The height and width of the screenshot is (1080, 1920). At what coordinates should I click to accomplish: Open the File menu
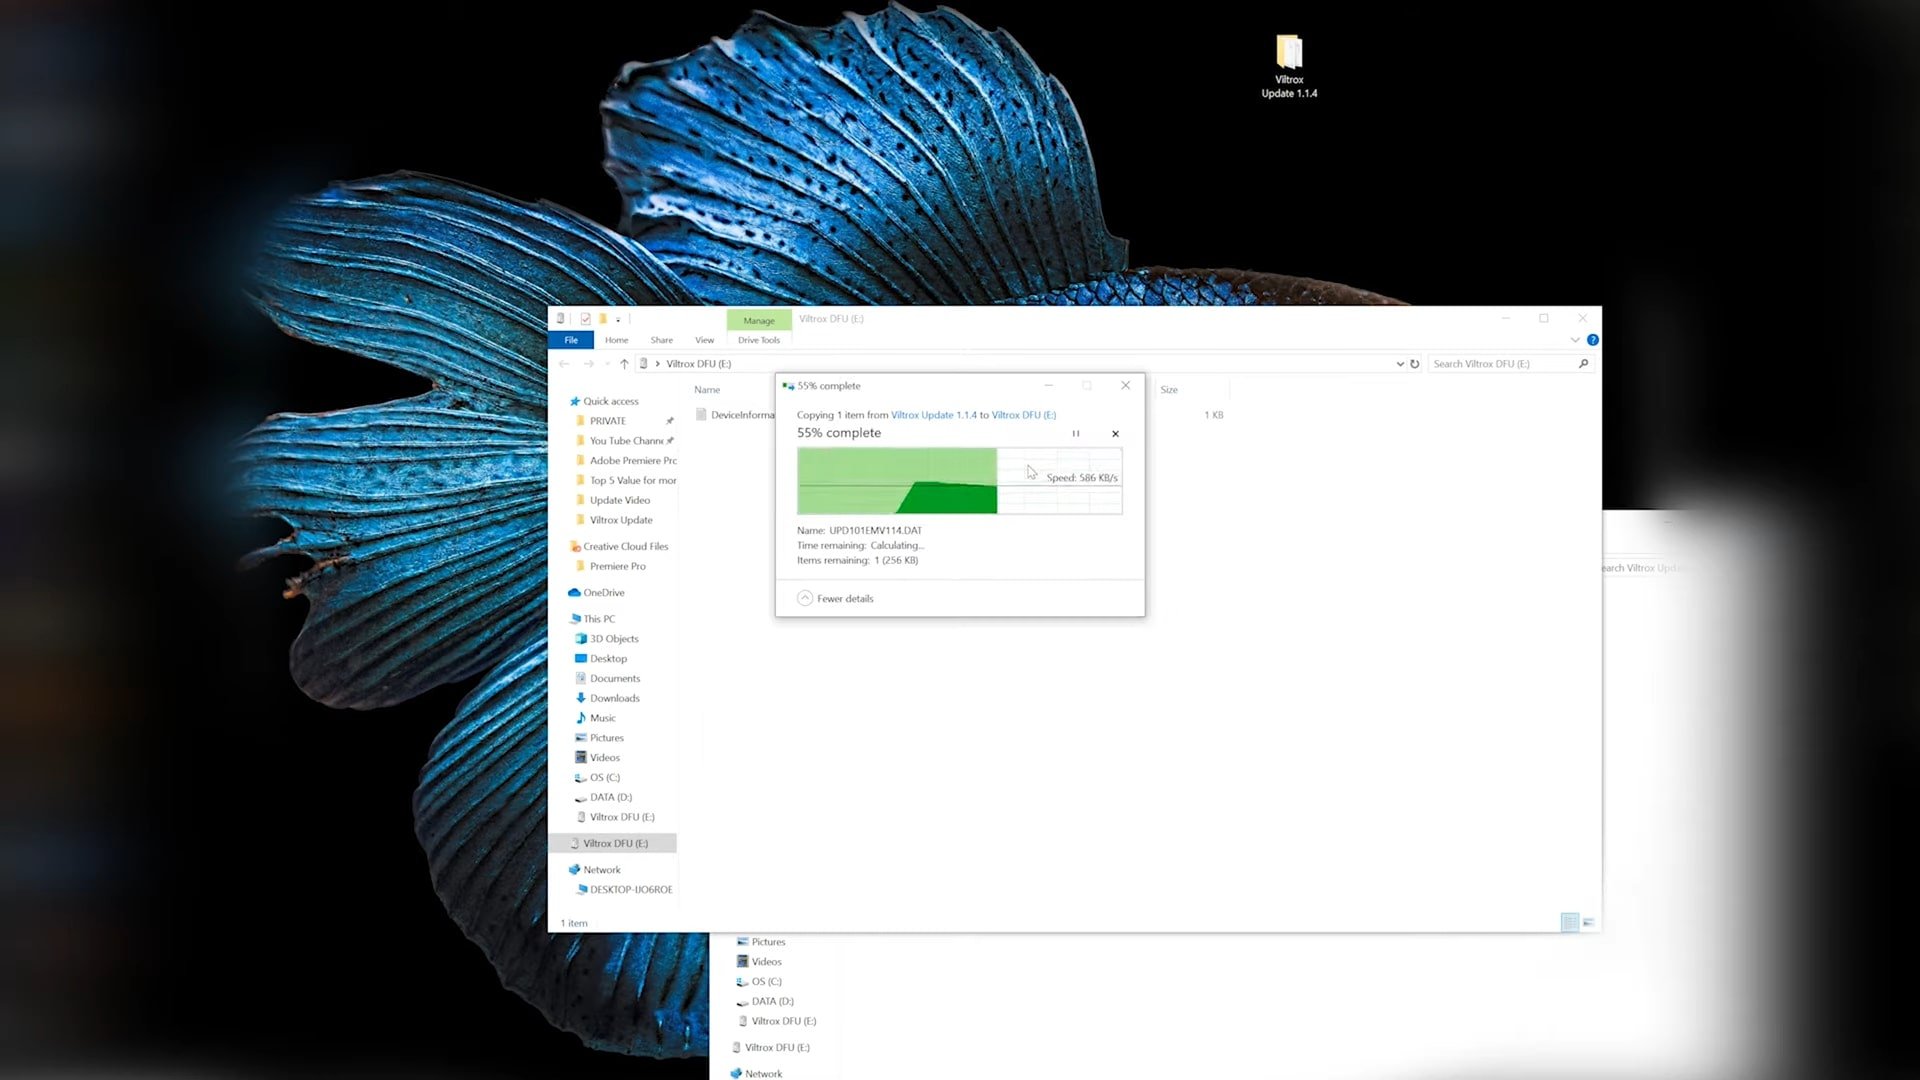(x=571, y=340)
